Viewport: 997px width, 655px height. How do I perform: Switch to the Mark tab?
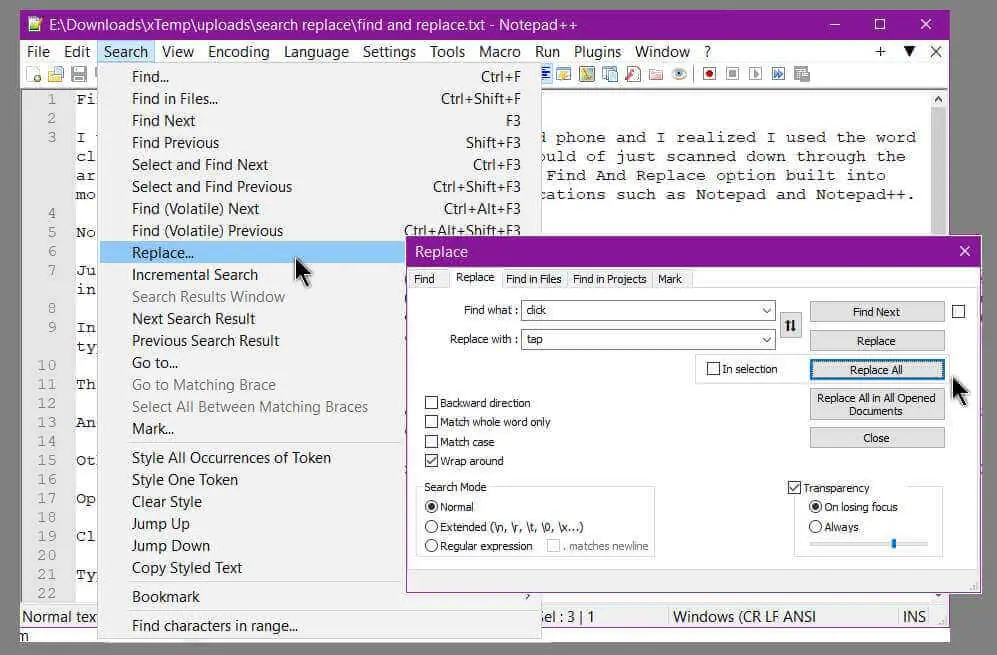click(x=670, y=279)
